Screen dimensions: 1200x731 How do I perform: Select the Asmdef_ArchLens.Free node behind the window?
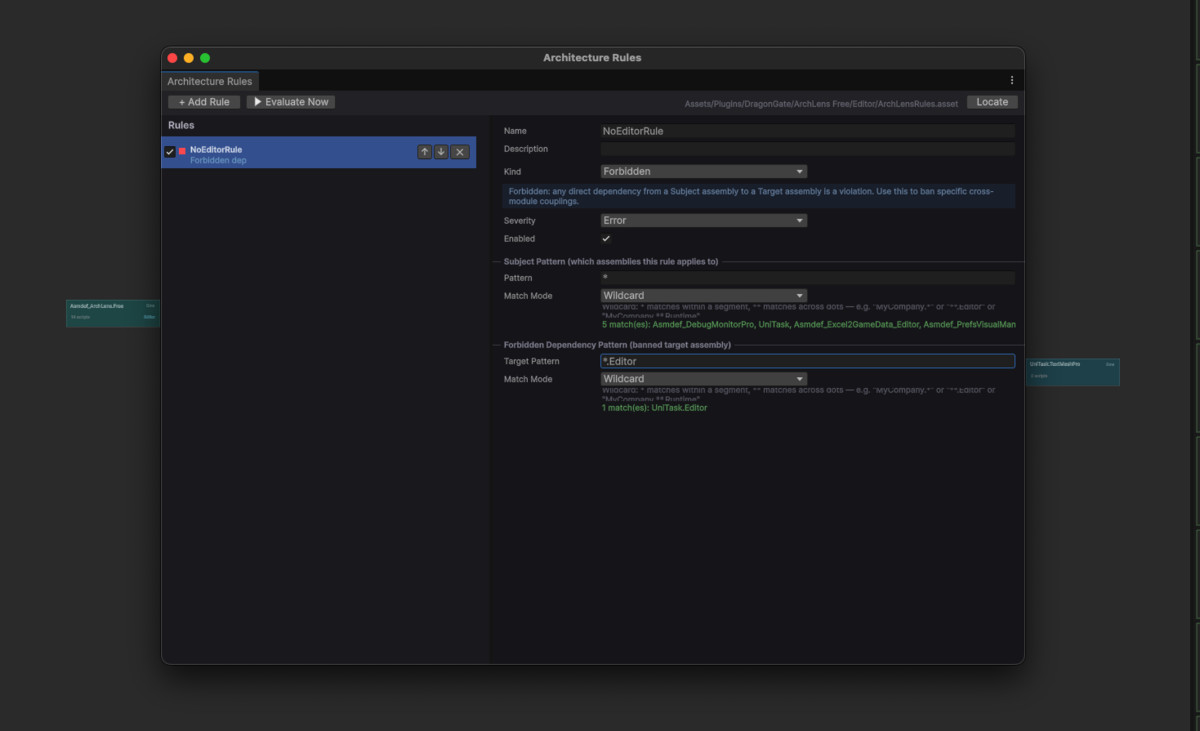pyautogui.click(x=113, y=312)
